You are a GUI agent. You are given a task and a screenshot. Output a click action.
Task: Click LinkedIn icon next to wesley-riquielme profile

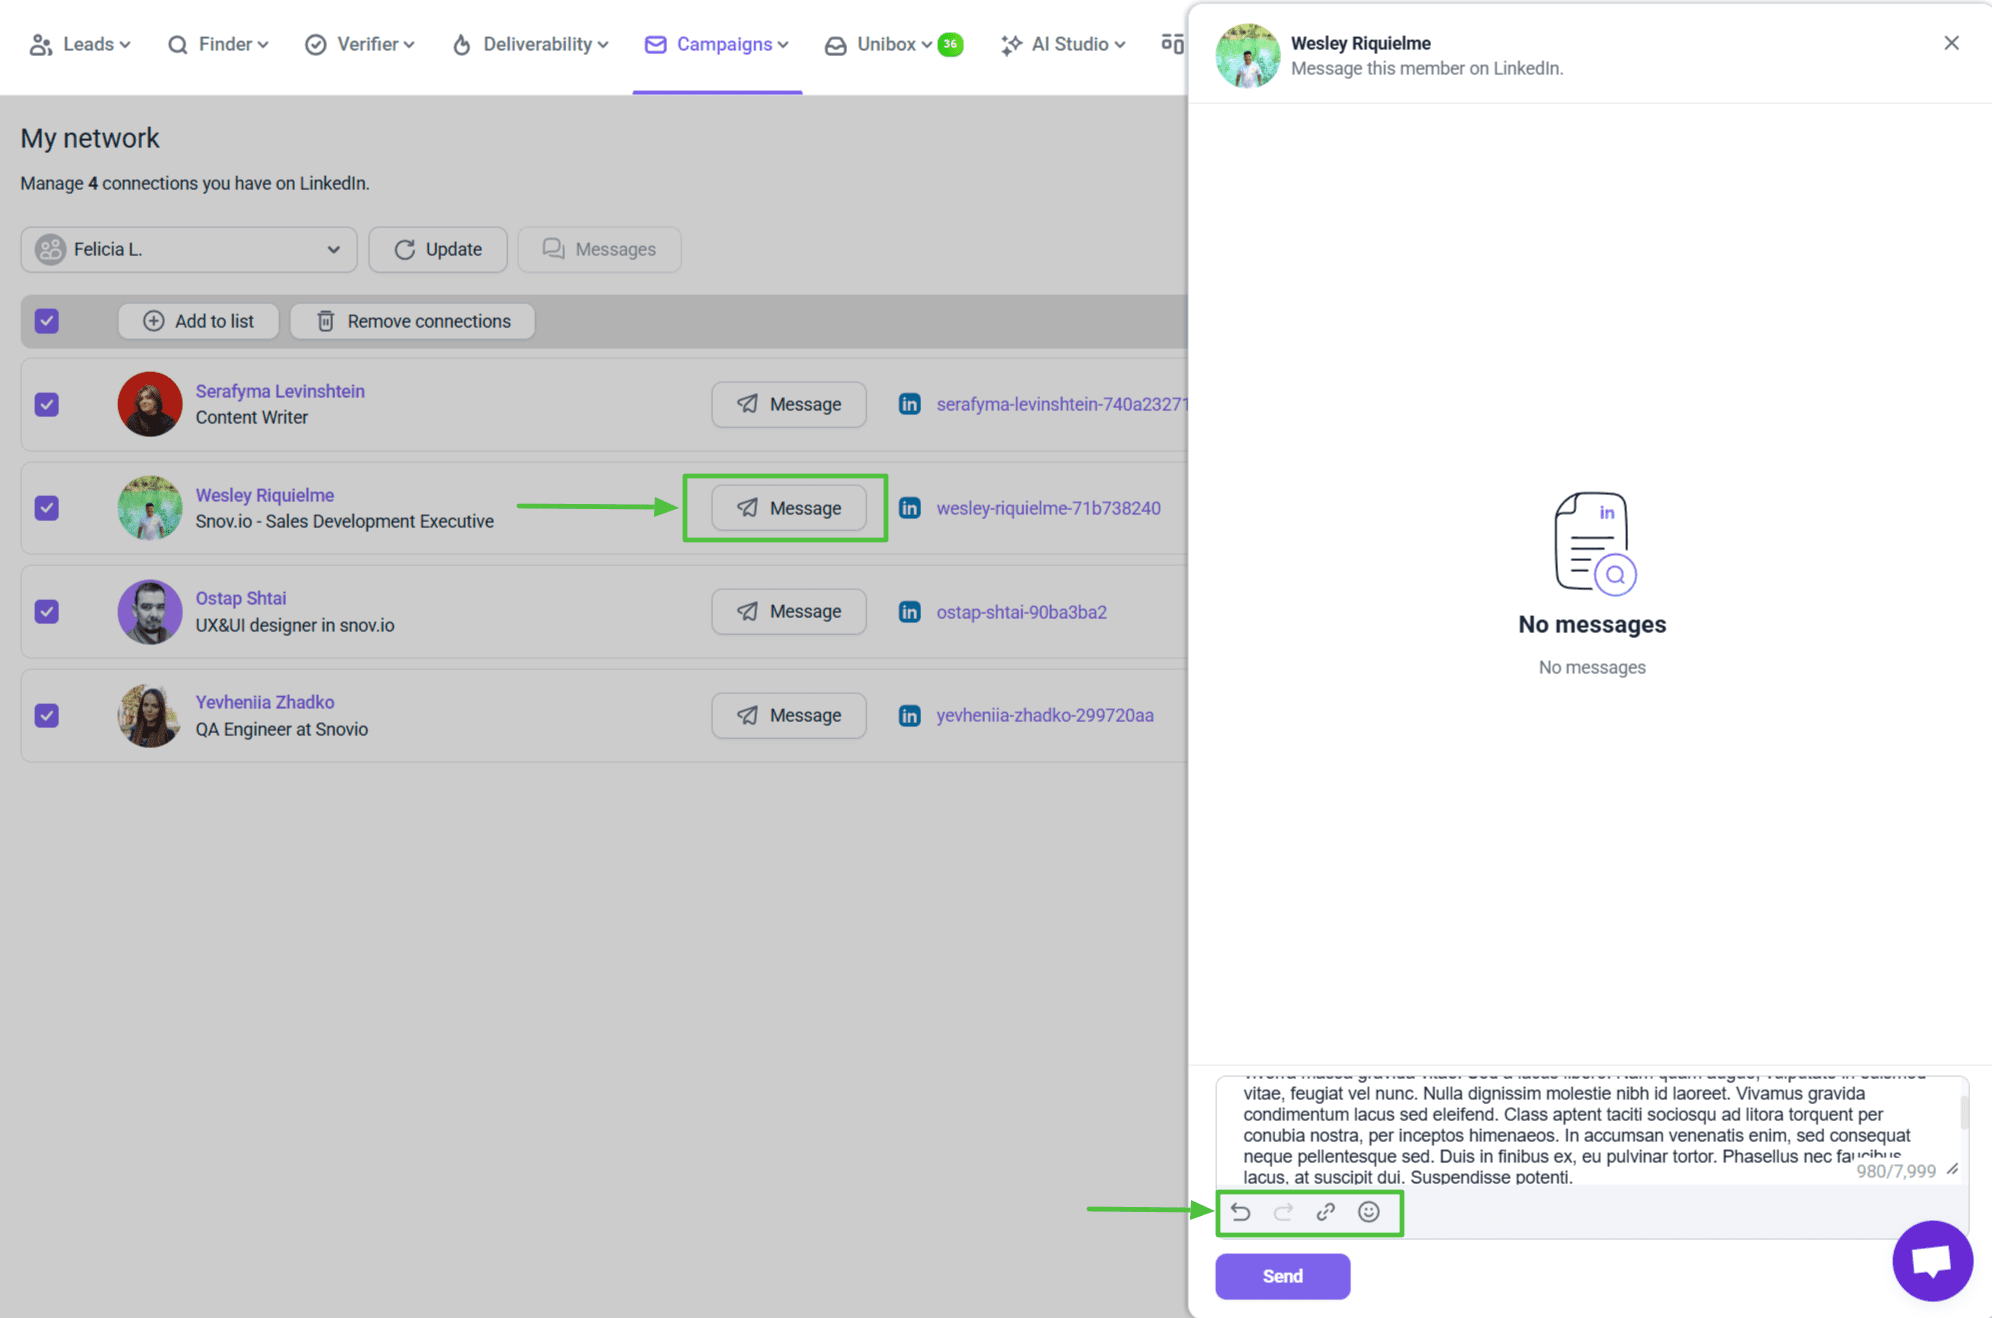tap(909, 508)
